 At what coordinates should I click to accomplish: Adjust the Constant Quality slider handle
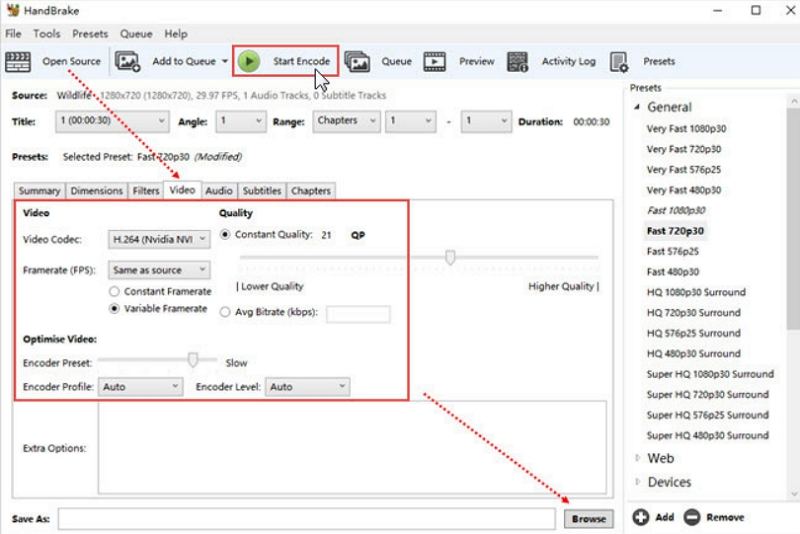tap(450, 257)
